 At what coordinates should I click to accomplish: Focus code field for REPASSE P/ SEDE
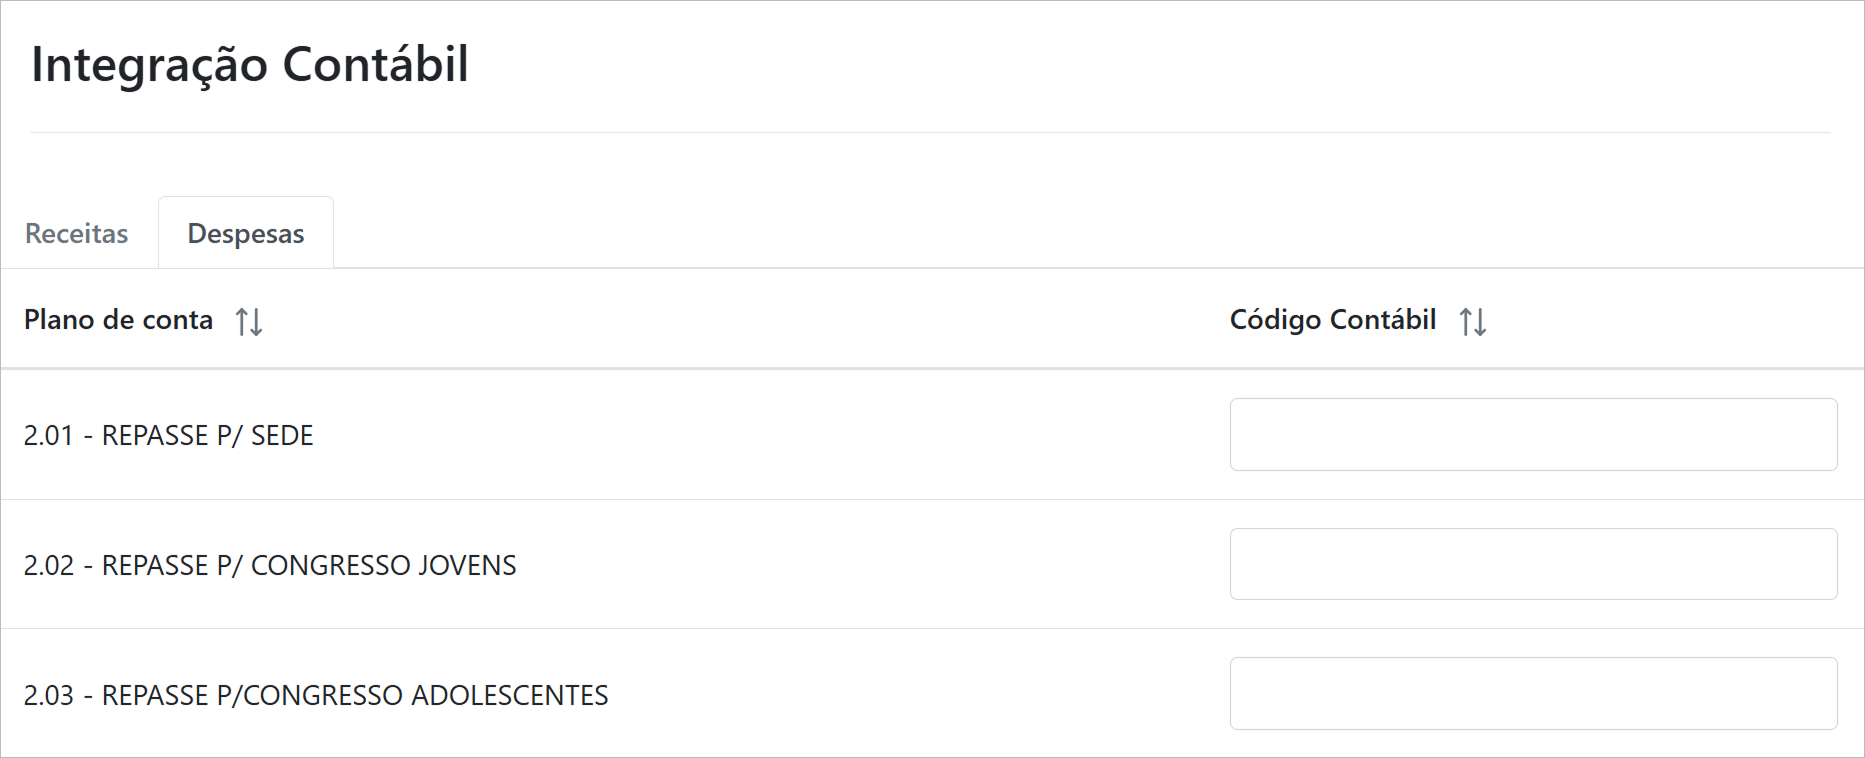[1533, 435]
